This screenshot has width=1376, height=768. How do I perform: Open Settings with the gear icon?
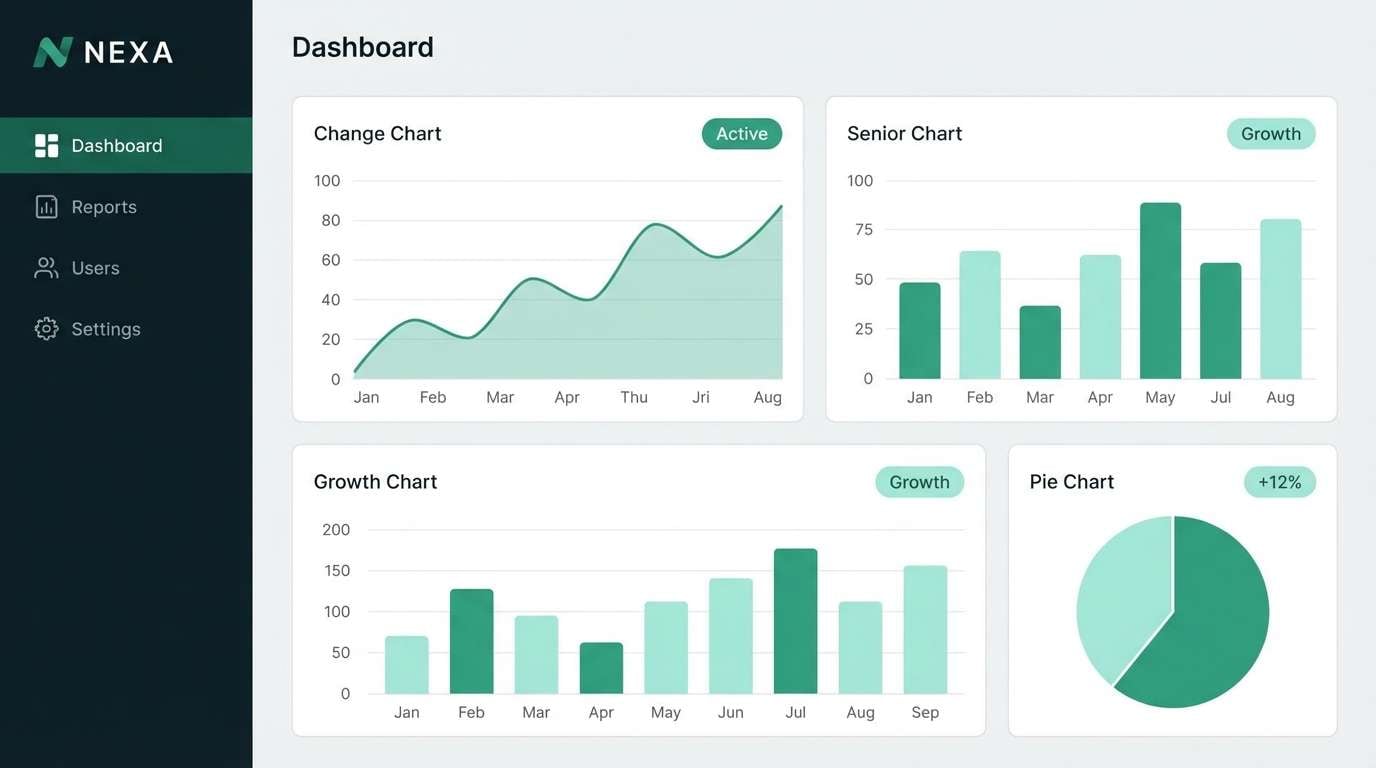pyautogui.click(x=44, y=328)
